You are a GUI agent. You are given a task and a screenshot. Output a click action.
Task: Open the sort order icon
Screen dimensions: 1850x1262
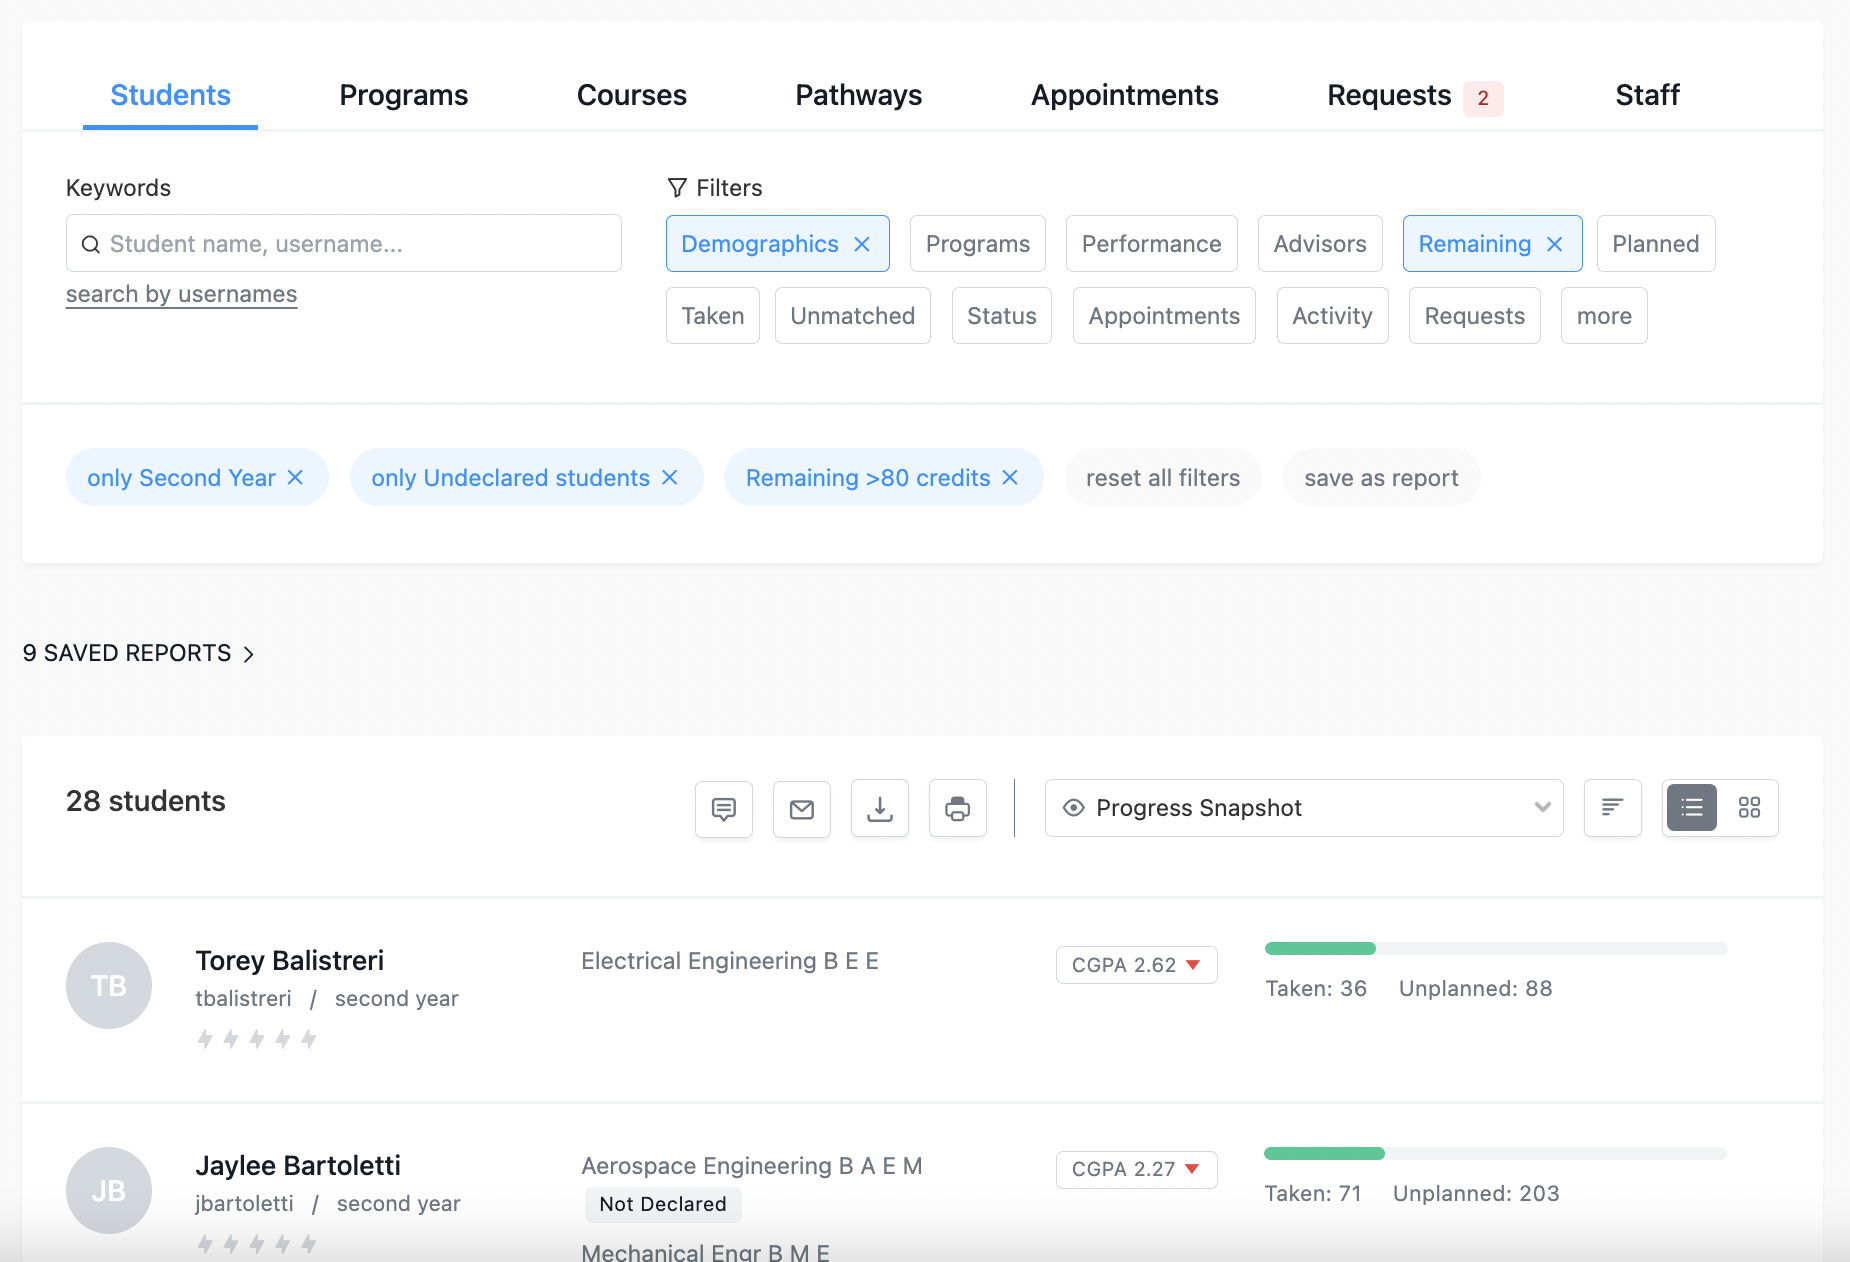tap(1612, 808)
